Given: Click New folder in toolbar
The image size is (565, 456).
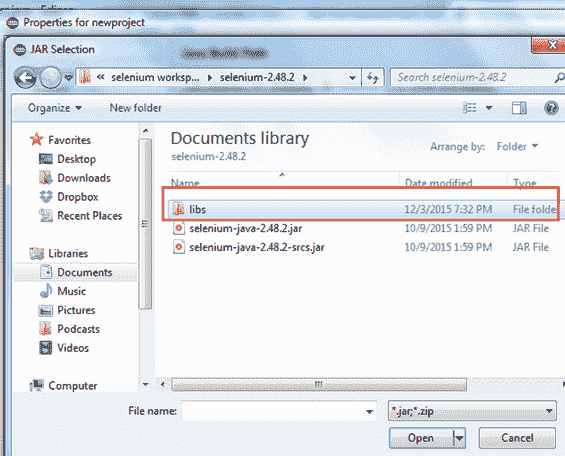Looking at the screenshot, I should [x=135, y=108].
